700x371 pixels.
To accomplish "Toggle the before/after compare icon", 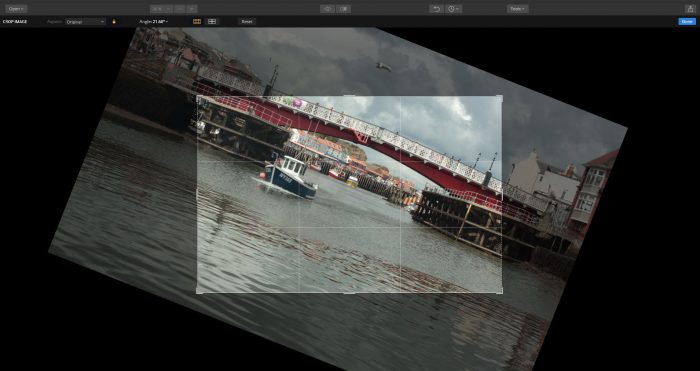I will (x=343, y=9).
